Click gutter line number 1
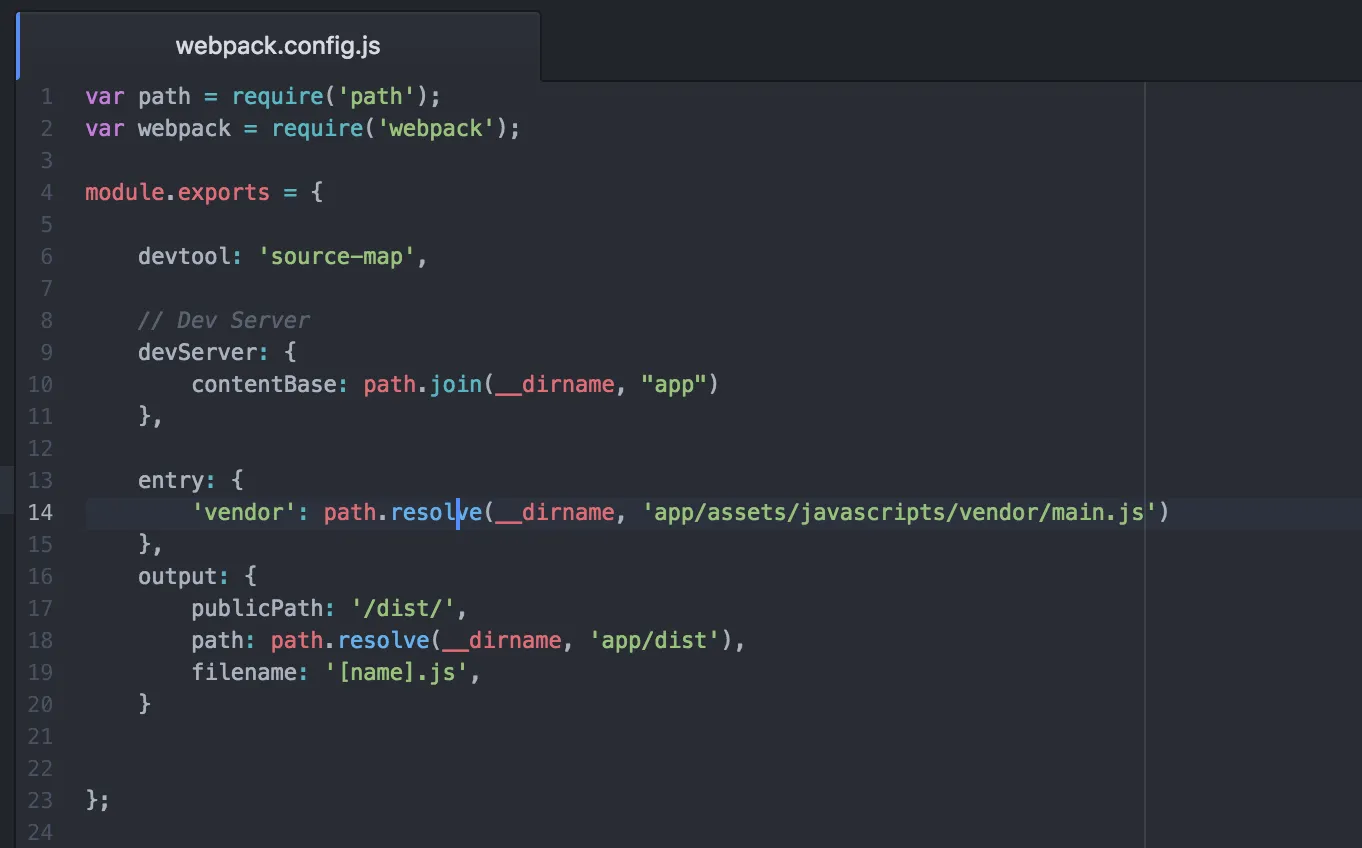1362x848 pixels. coord(47,96)
